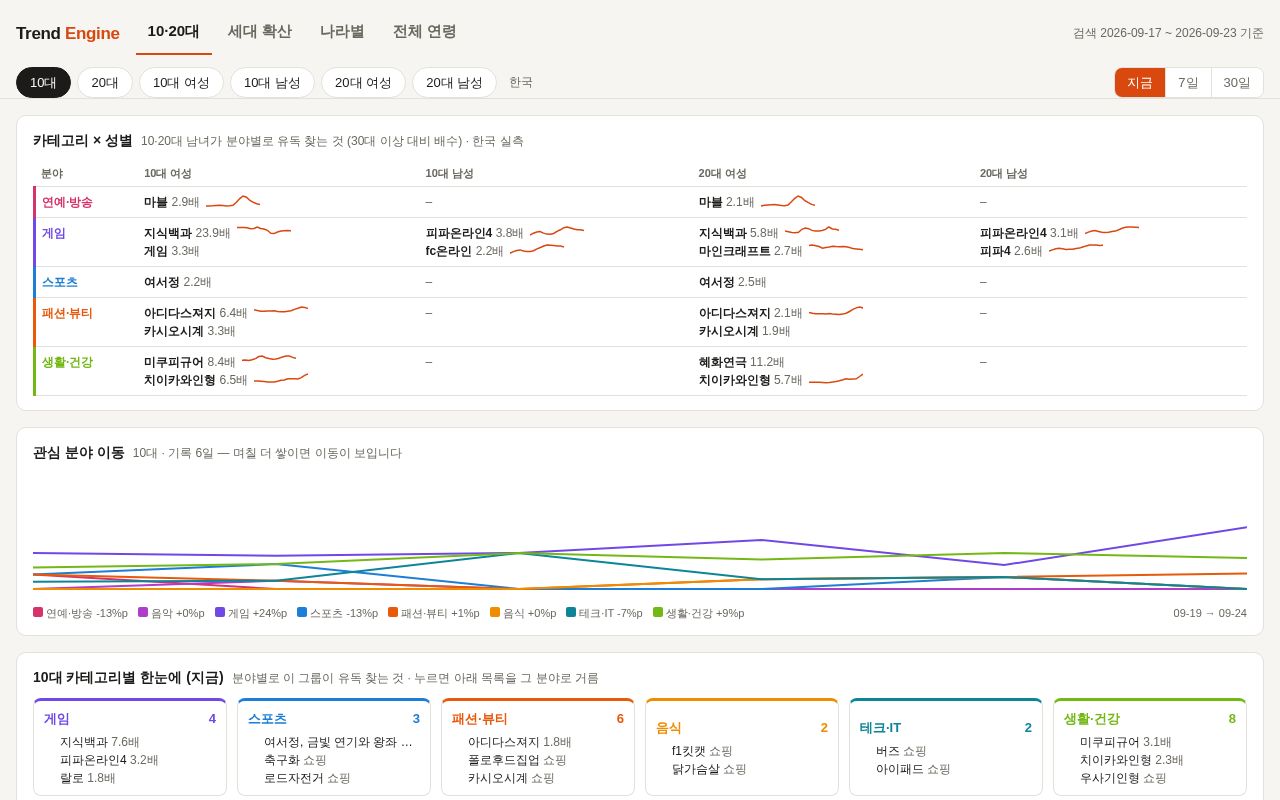Filter by 10대 남성
The height and width of the screenshot is (800, 1280).
click(272, 82)
